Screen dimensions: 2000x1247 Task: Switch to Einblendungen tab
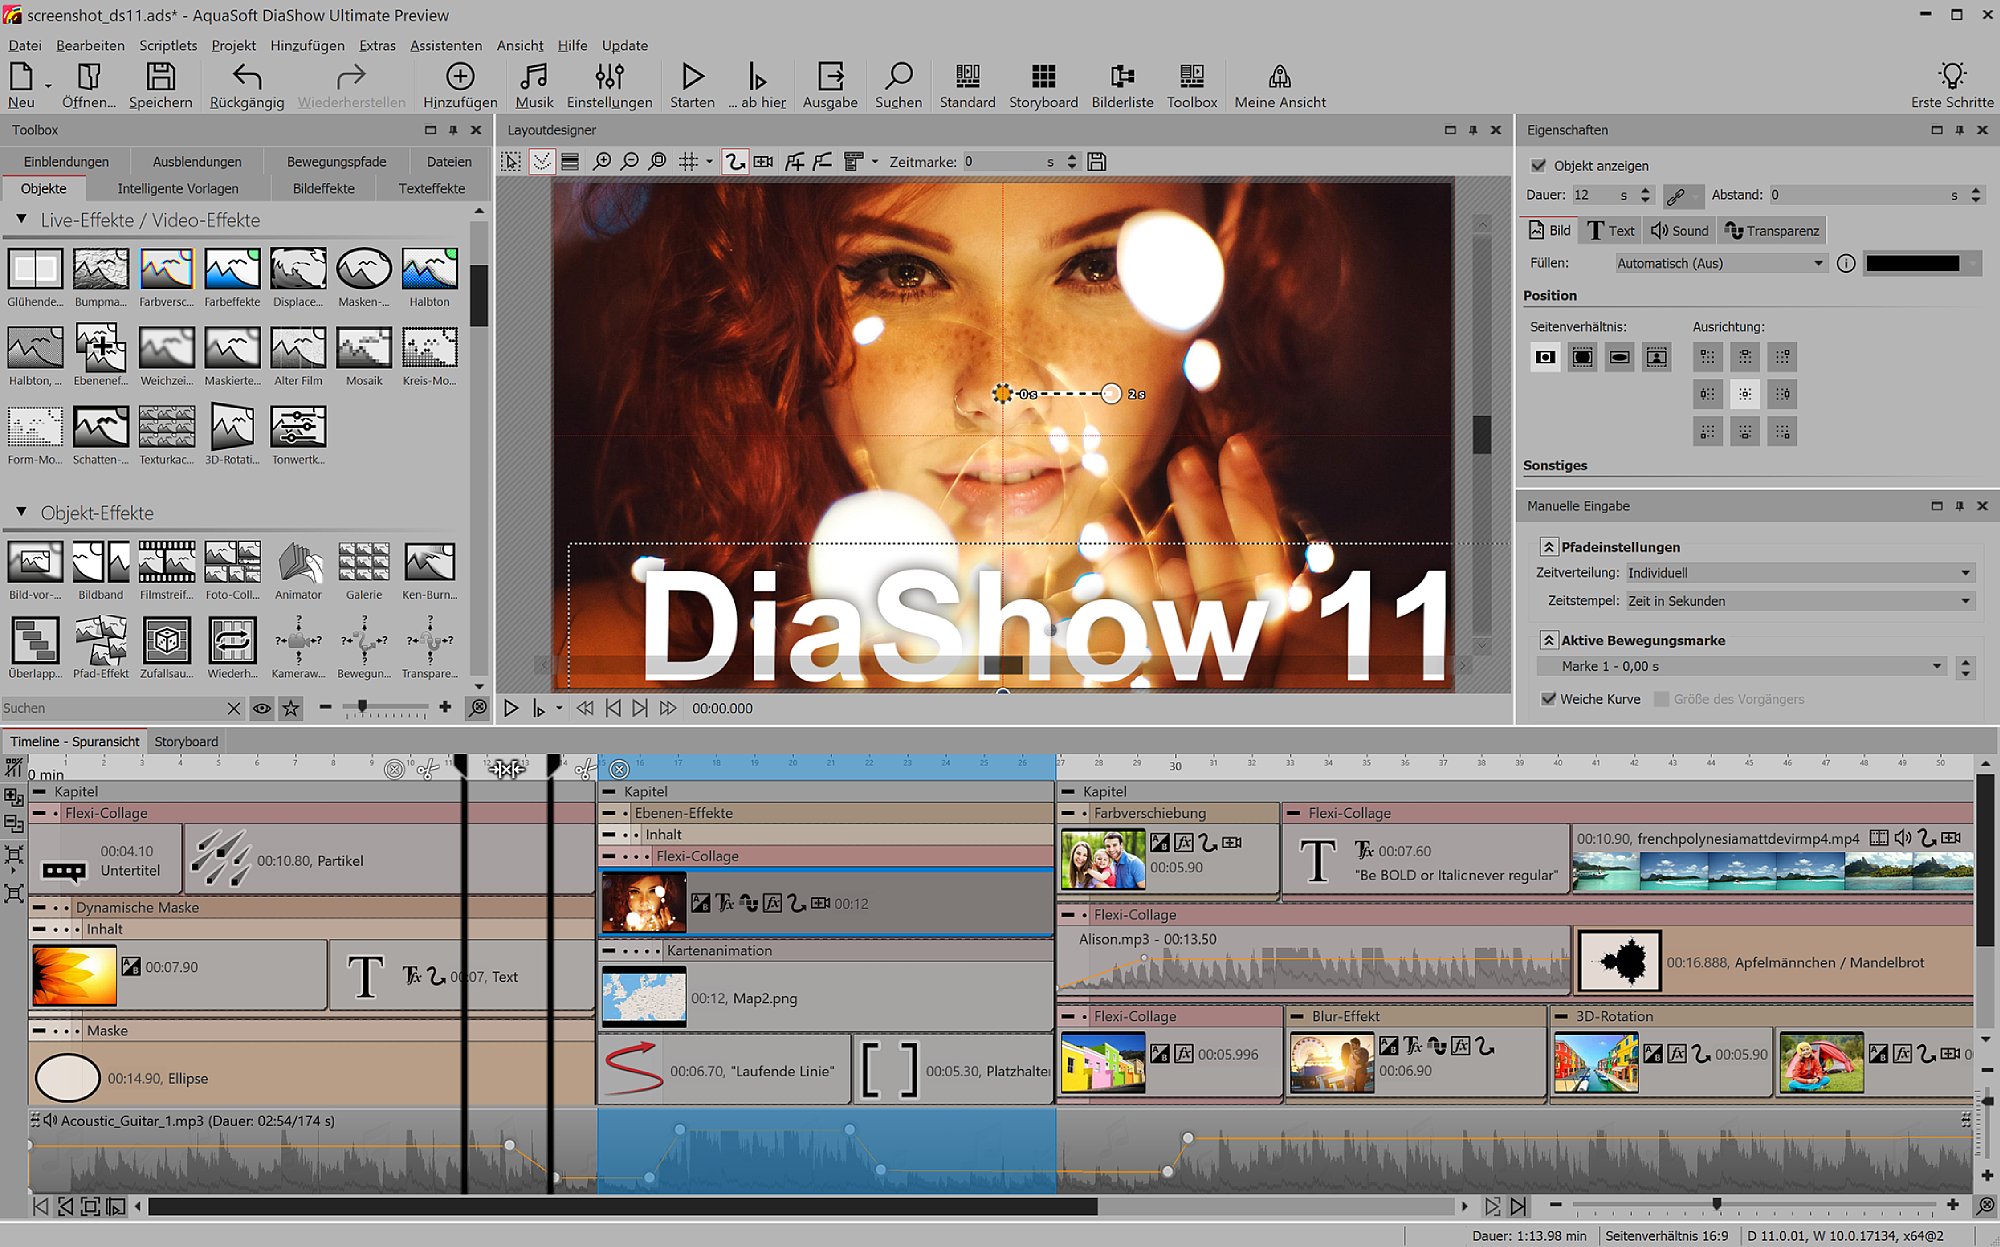click(x=66, y=161)
